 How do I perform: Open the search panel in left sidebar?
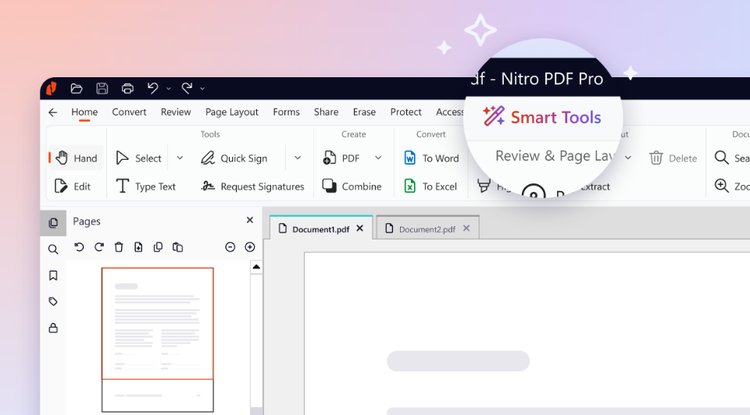(53, 250)
